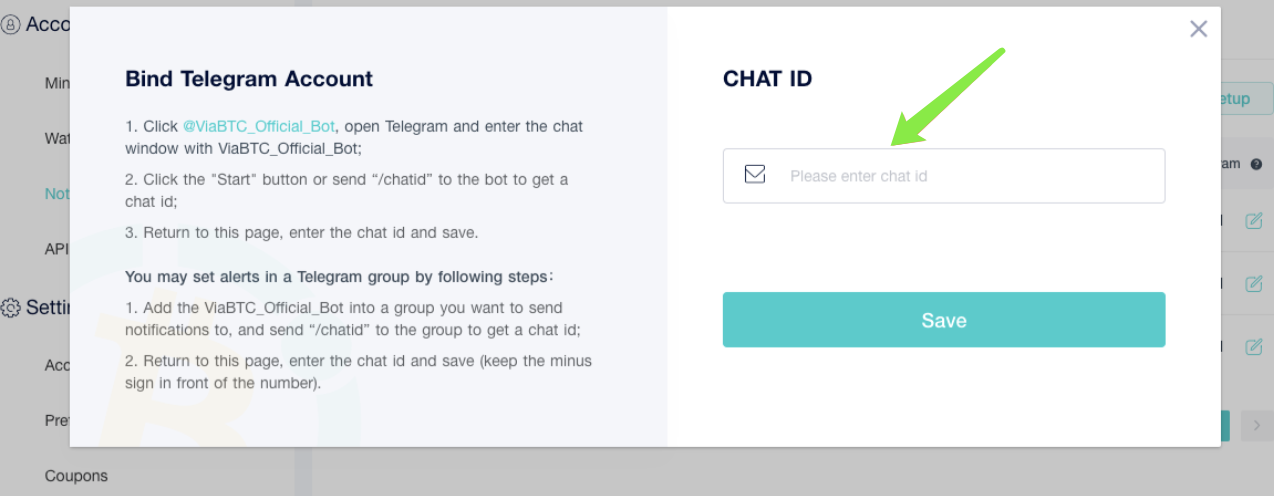Click the first edit pencil icon in table
Screen dimensions: 1274x496
pos(1253,221)
